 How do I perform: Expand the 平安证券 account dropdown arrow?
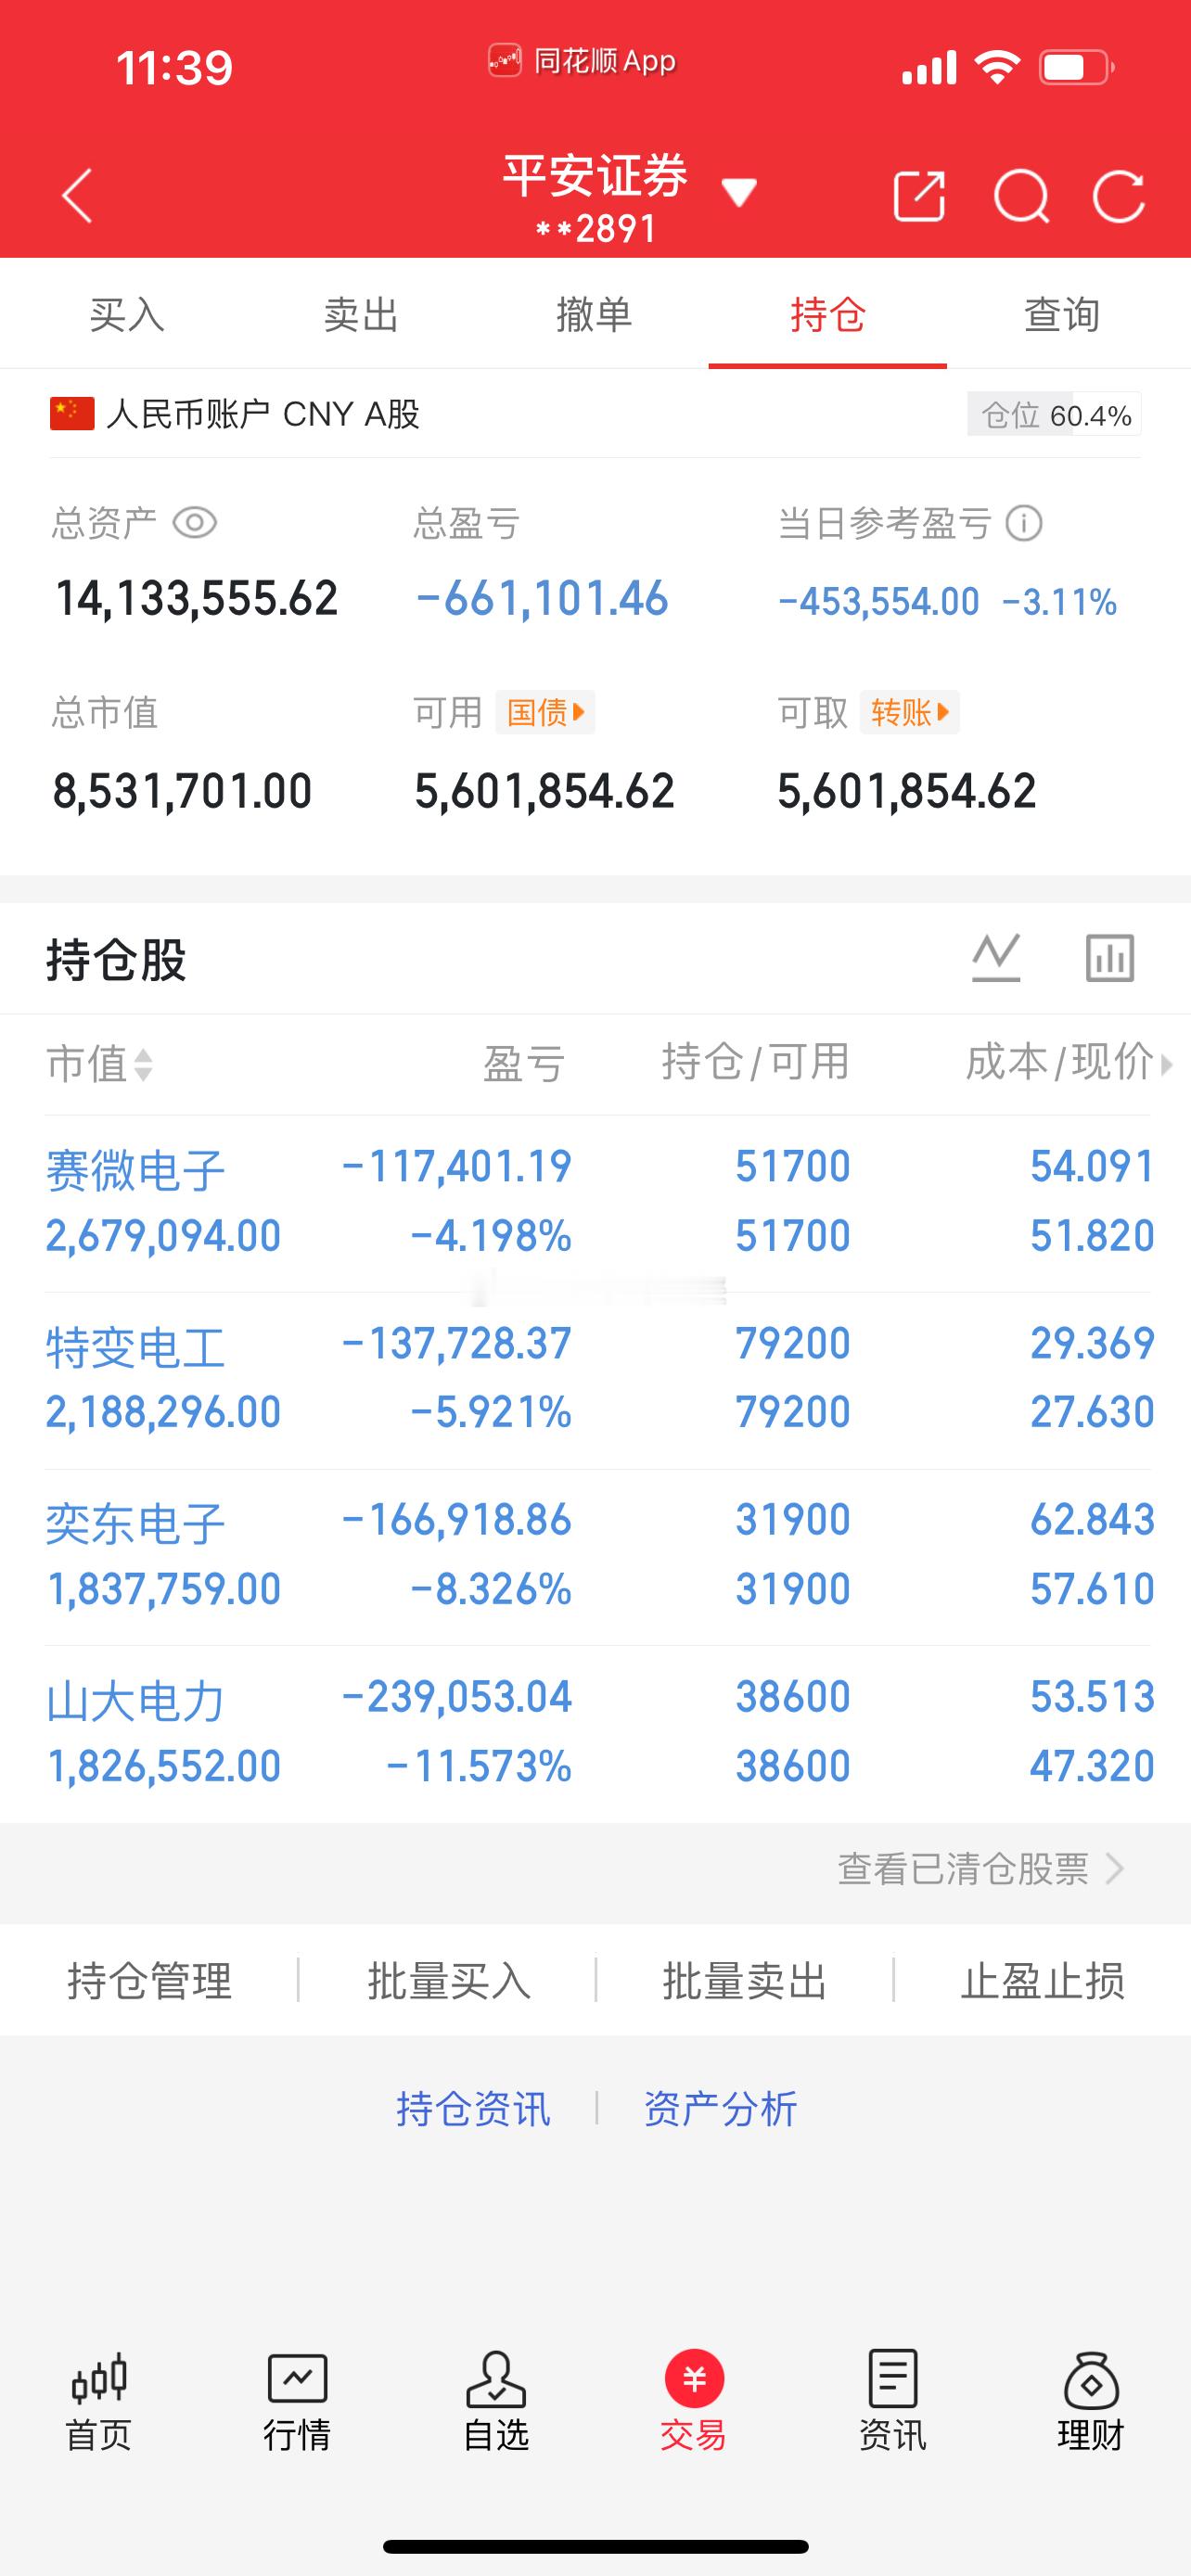point(739,192)
